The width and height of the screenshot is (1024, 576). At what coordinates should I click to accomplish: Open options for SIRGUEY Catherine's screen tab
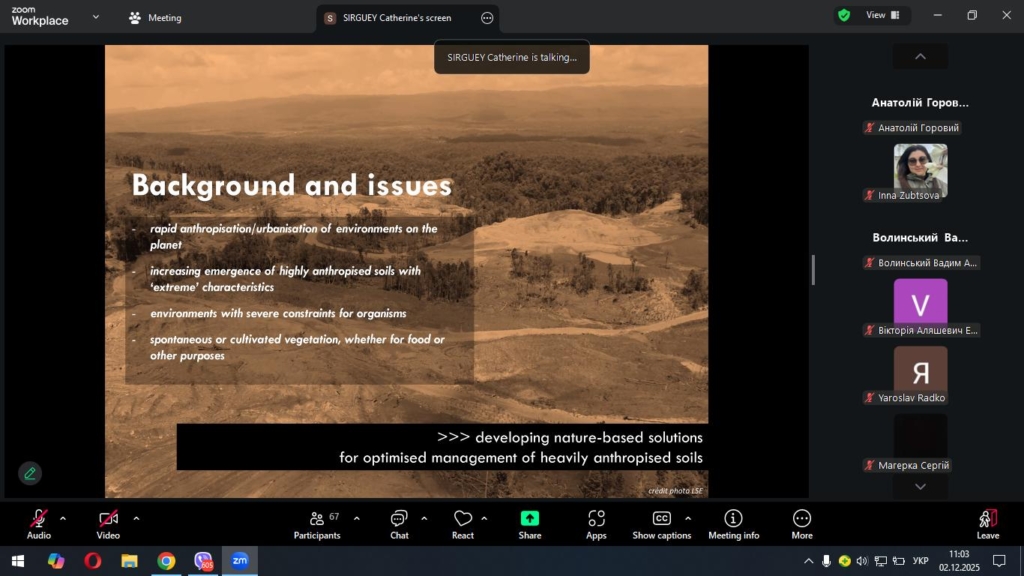pyautogui.click(x=487, y=18)
